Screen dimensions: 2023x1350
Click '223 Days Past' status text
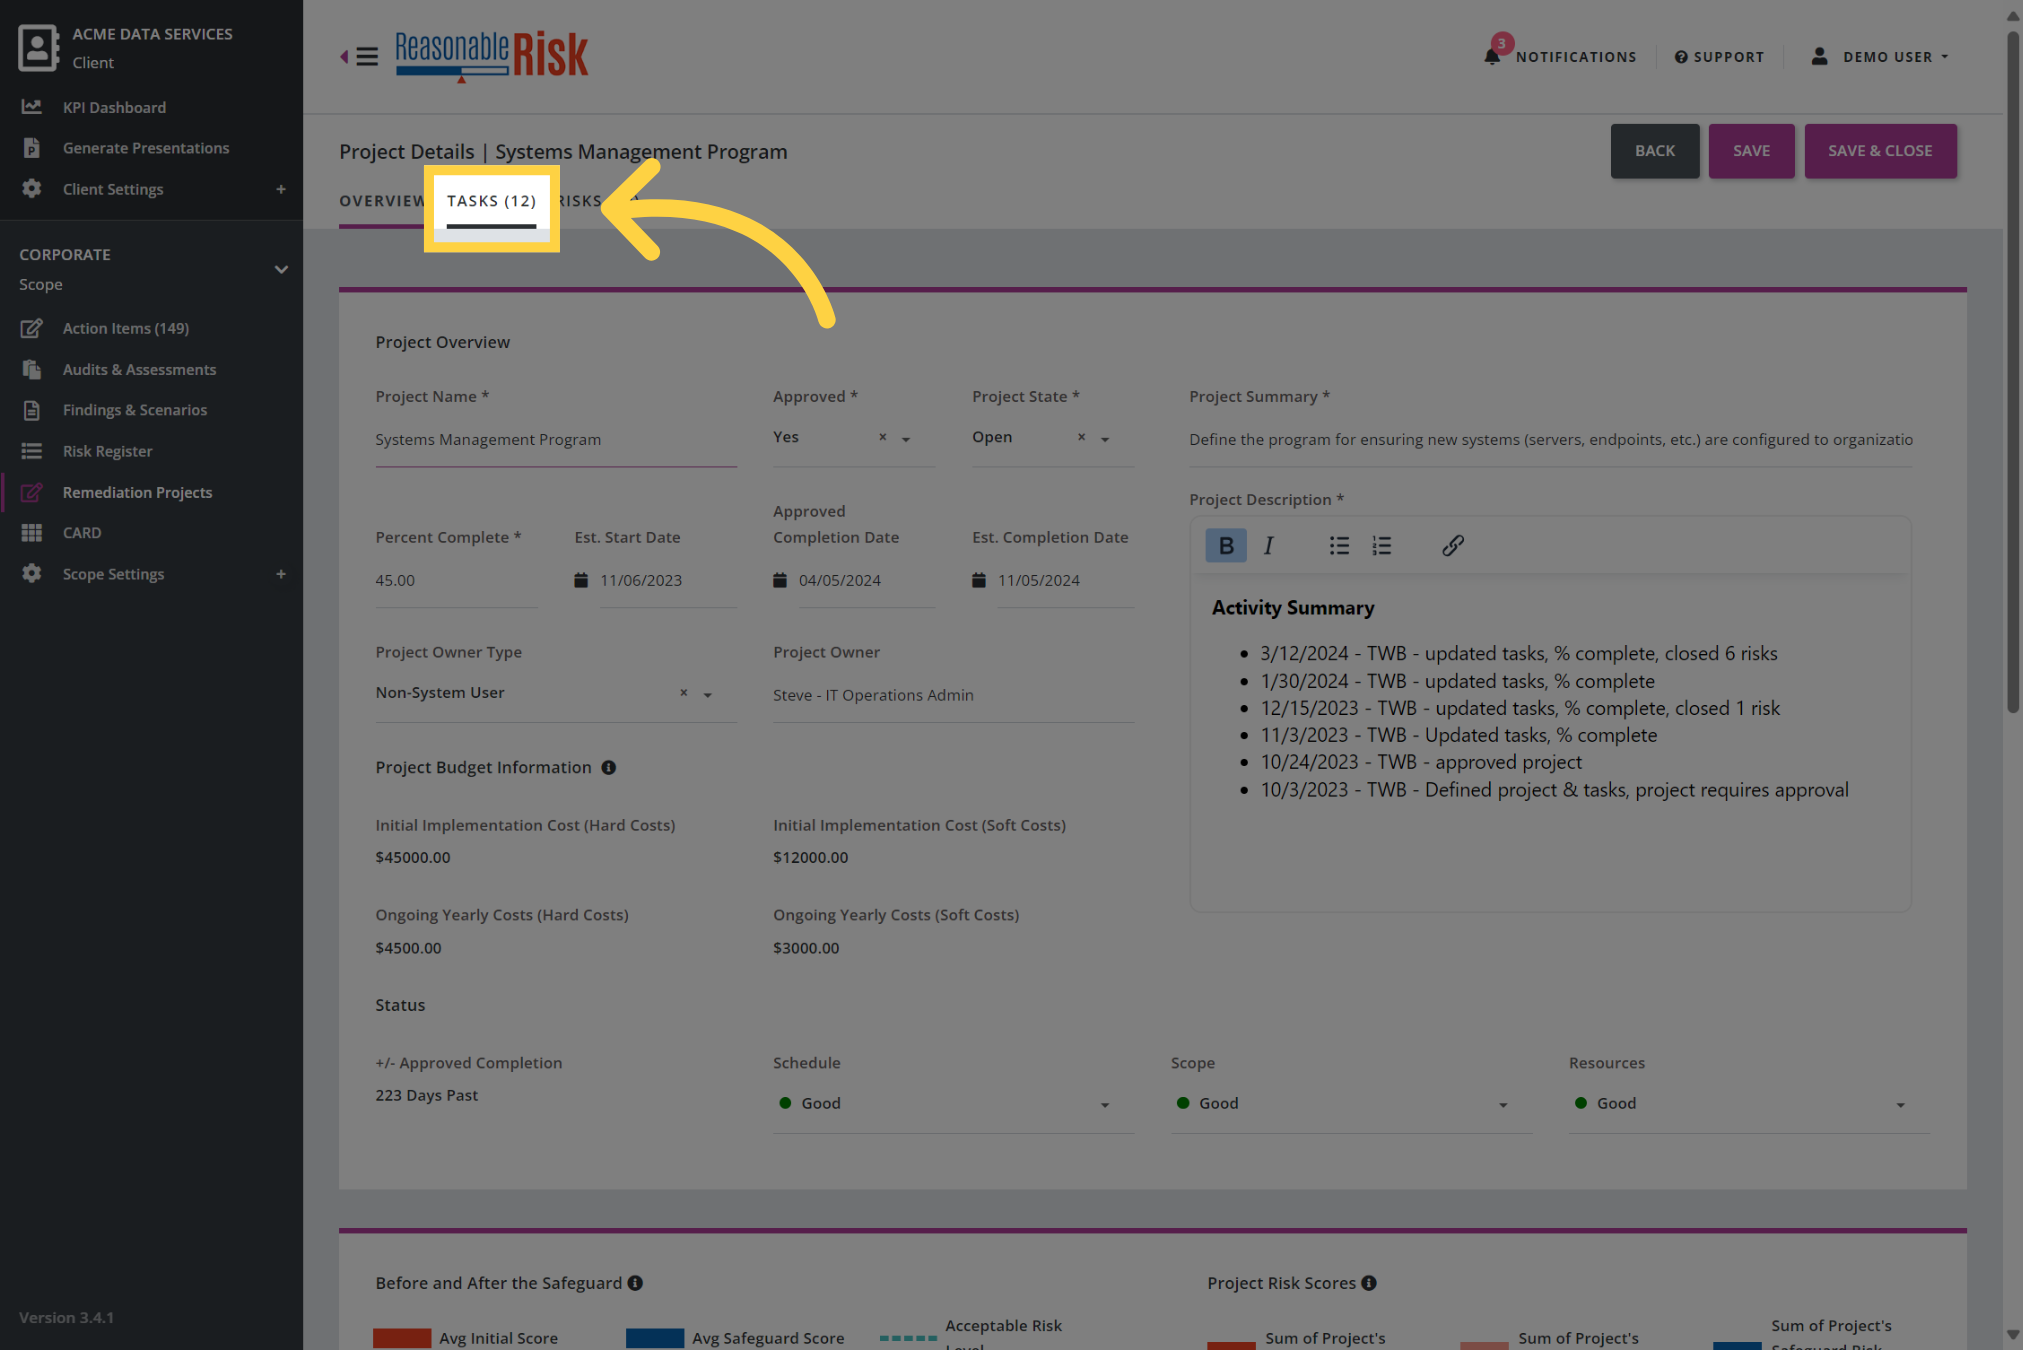point(426,1095)
